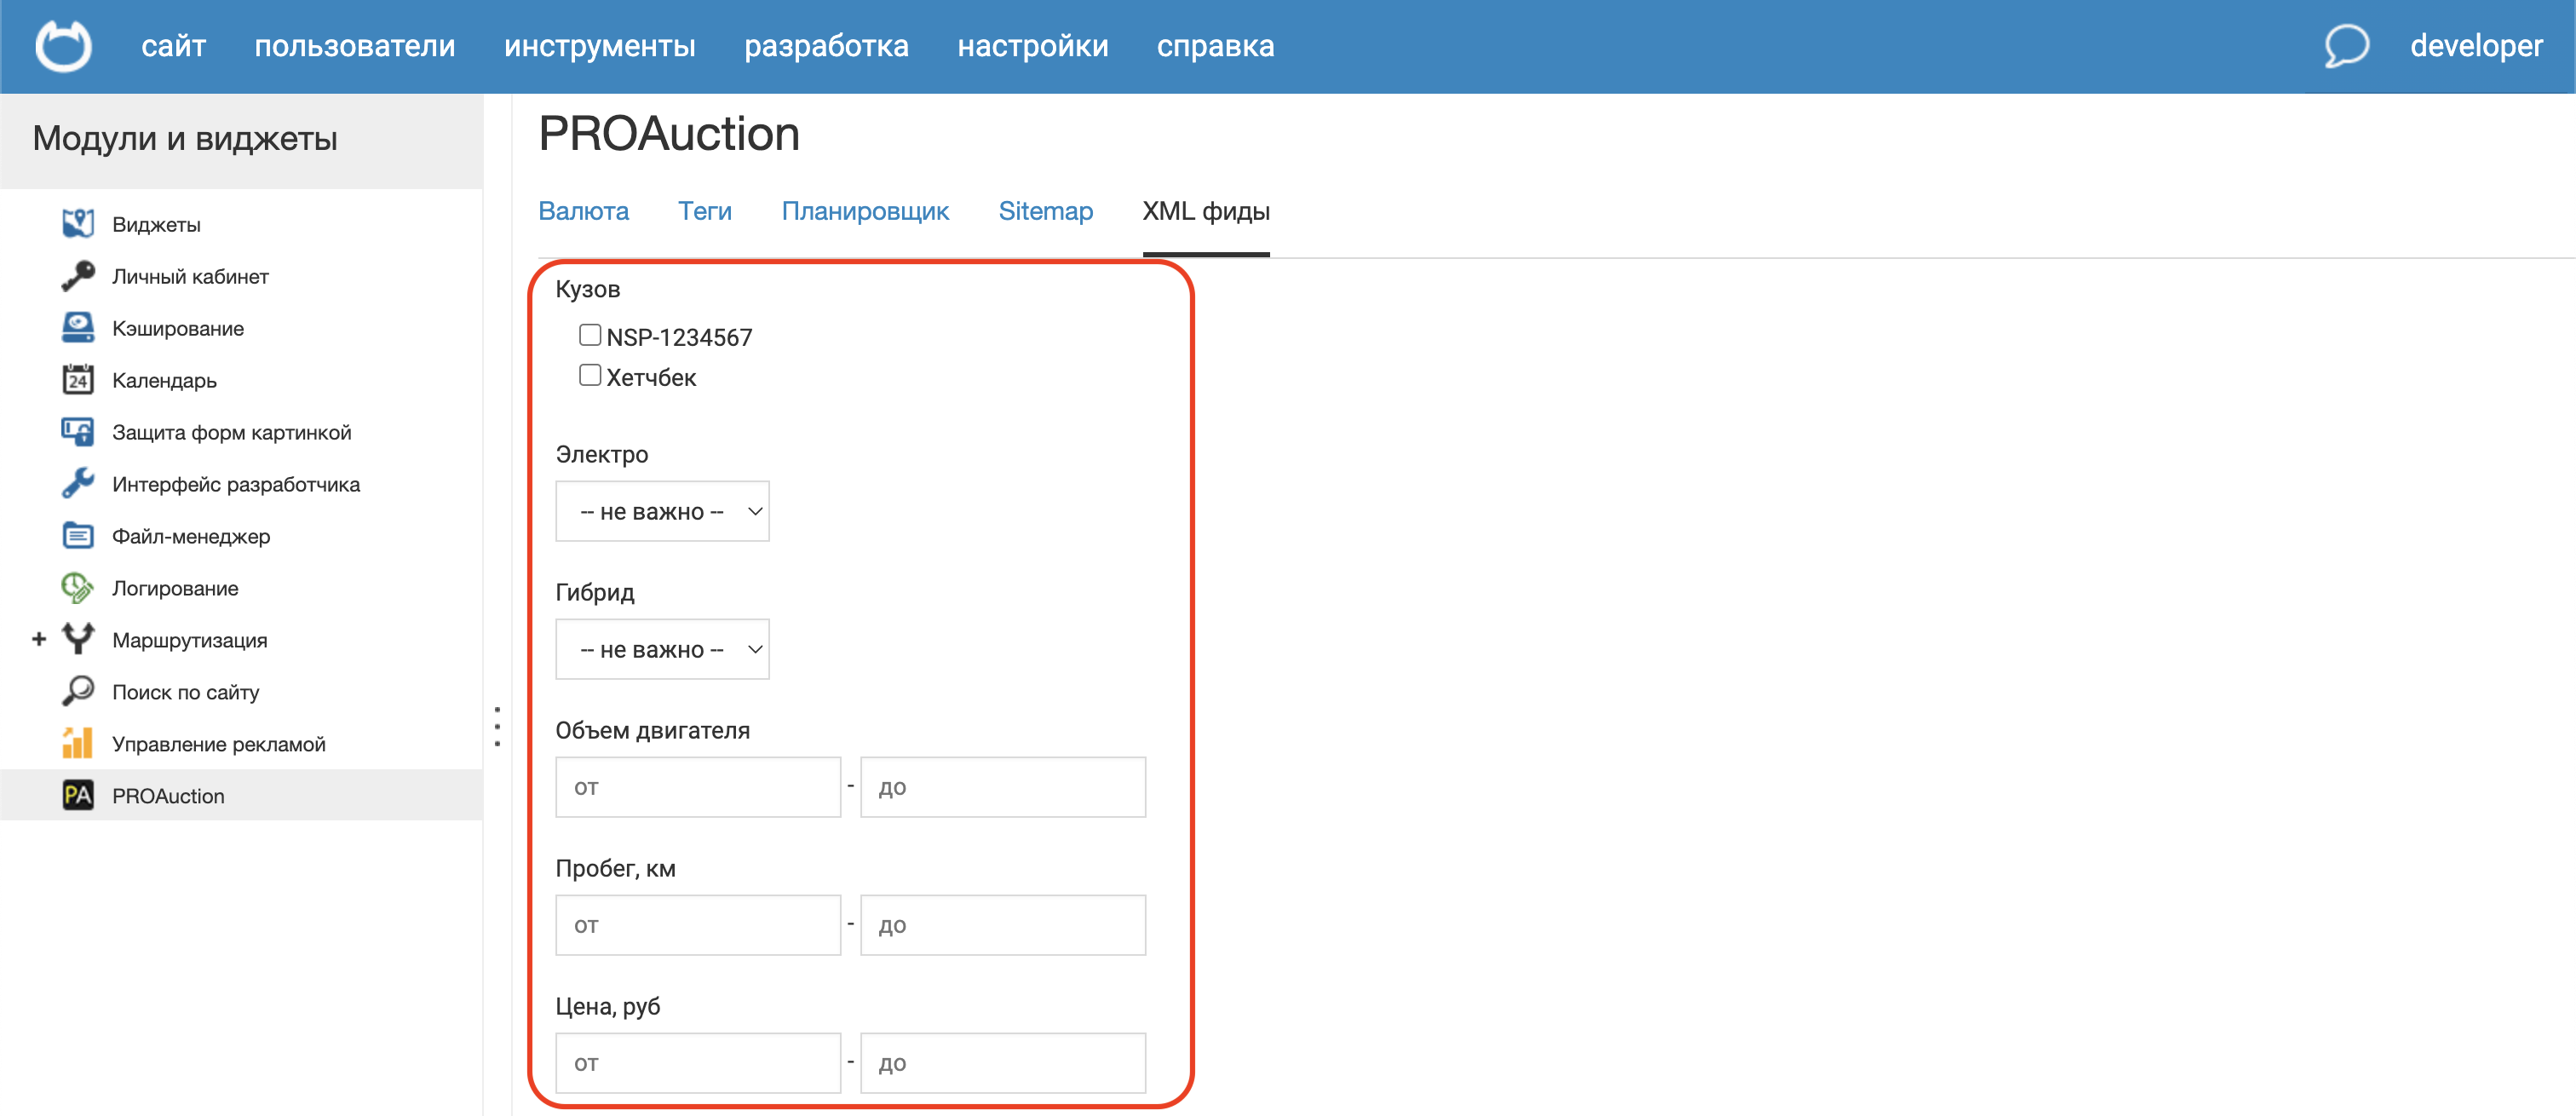Select the XML фиды tab
The height and width of the screenshot is (1116, 2576).
coord(1206,211)
